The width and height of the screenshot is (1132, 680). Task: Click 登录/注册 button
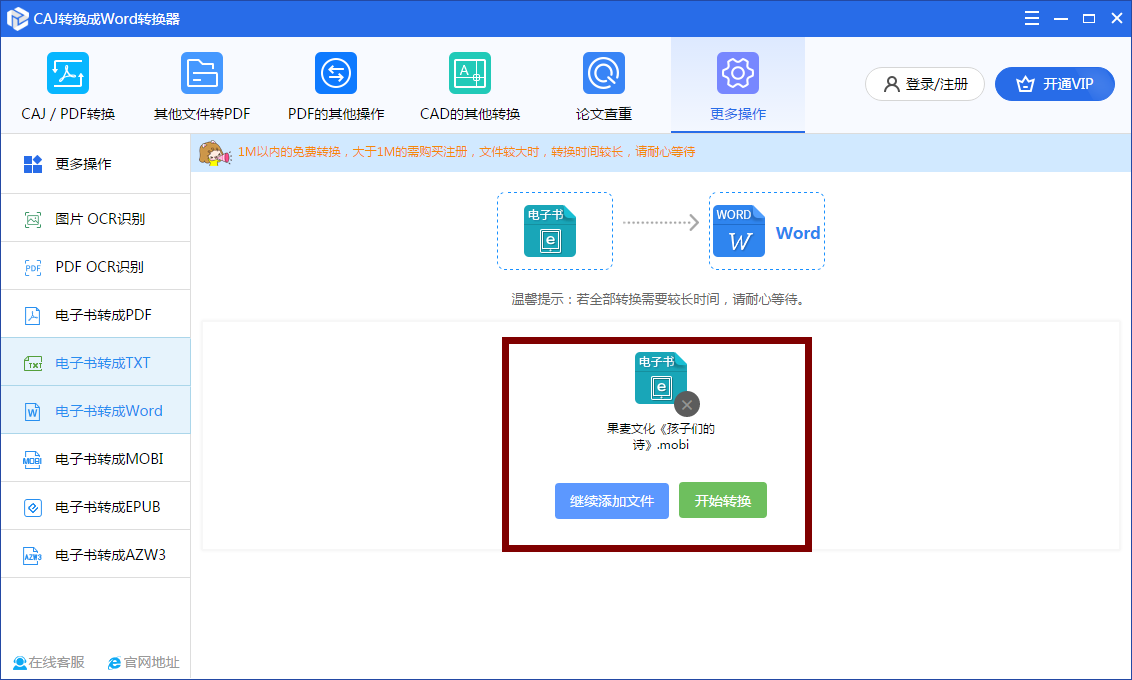[x=925, y=84]
